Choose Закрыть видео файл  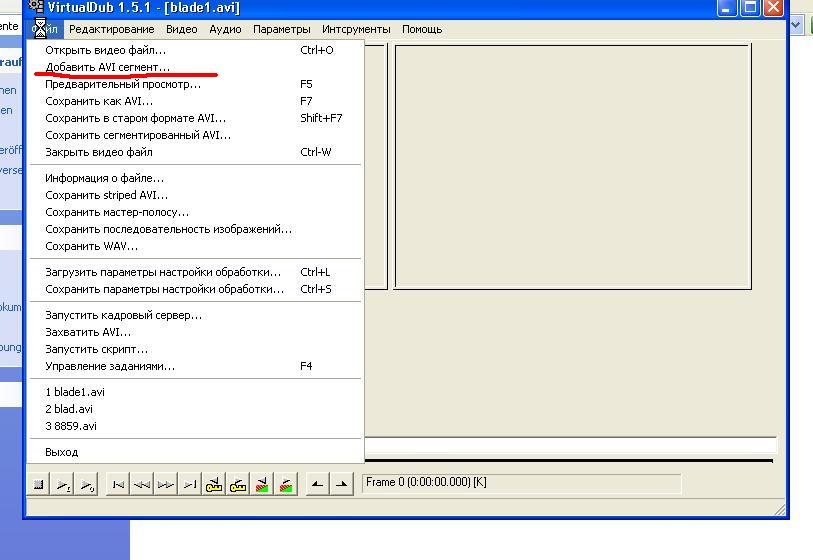coord(195,152)
